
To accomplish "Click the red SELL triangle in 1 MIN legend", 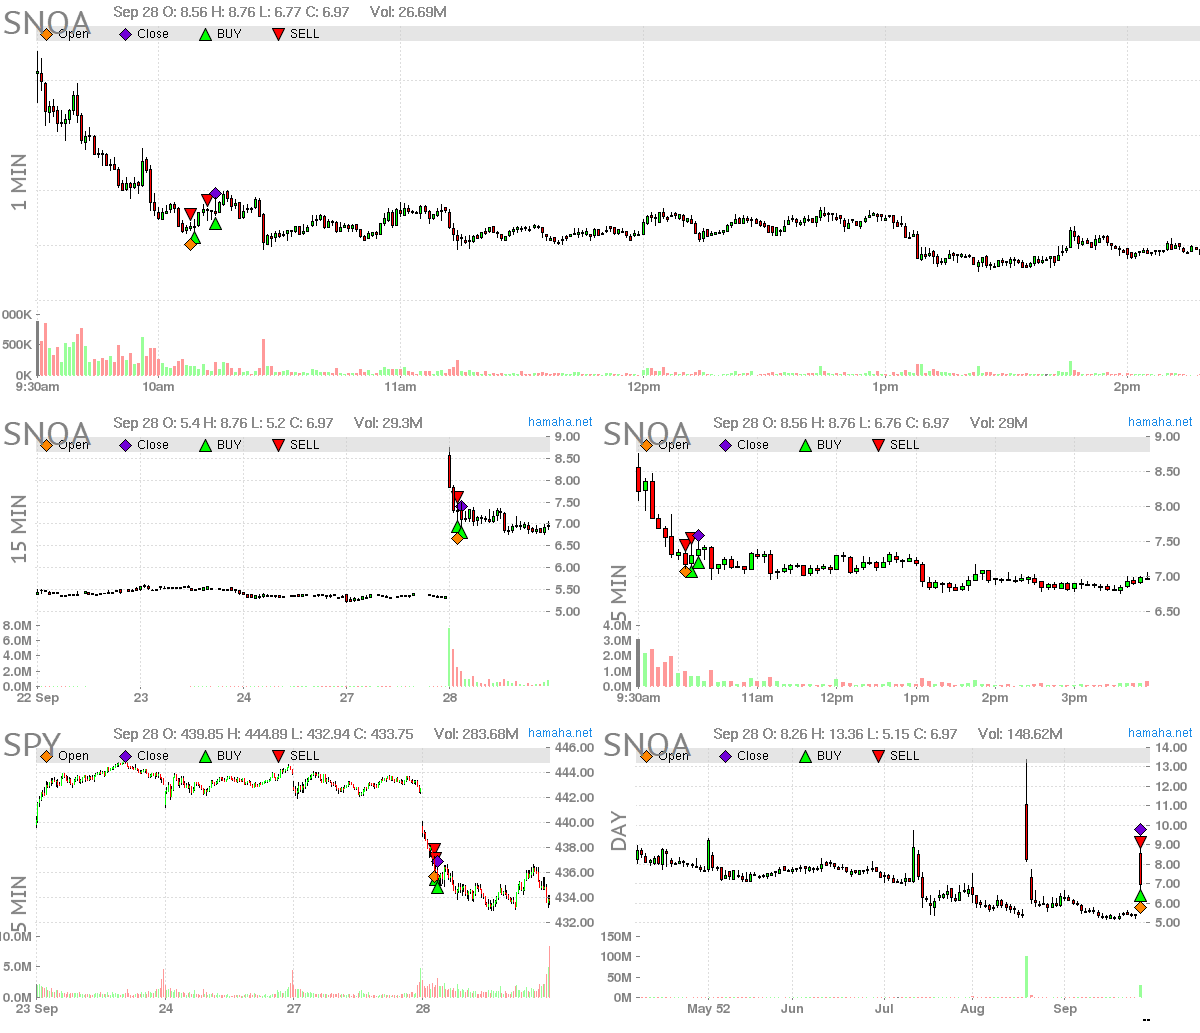I will click(278, 34).
